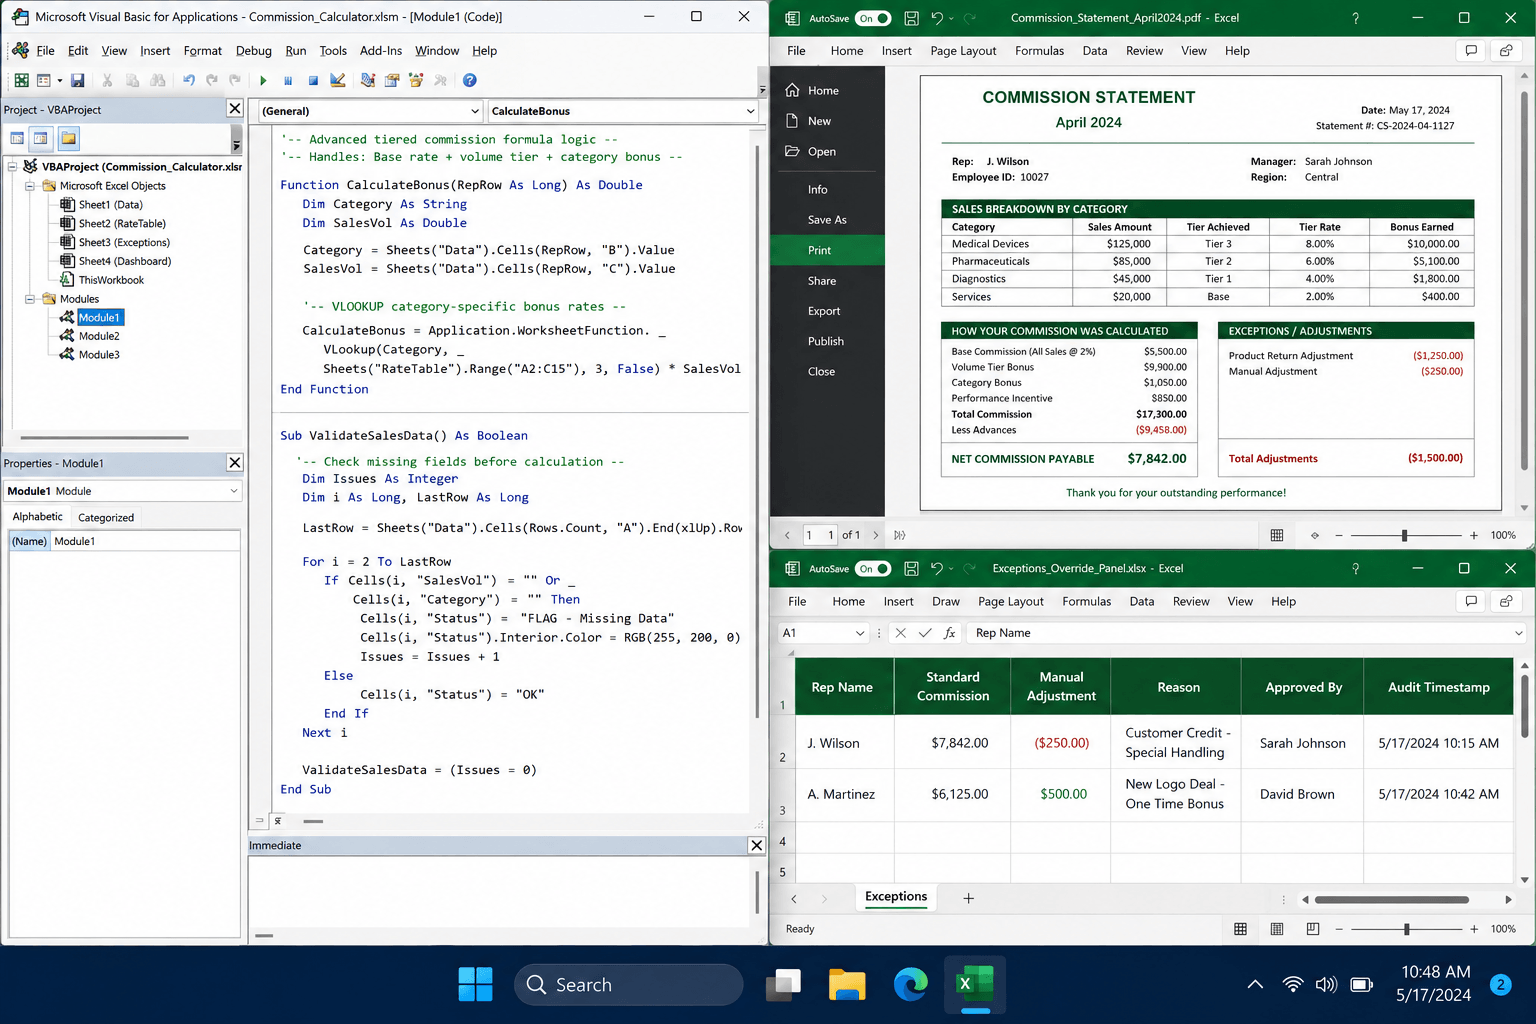Switch to Alphabetic tab in Properties
The width and height of the screenshot is (1536, 1024).
[37, 517]
